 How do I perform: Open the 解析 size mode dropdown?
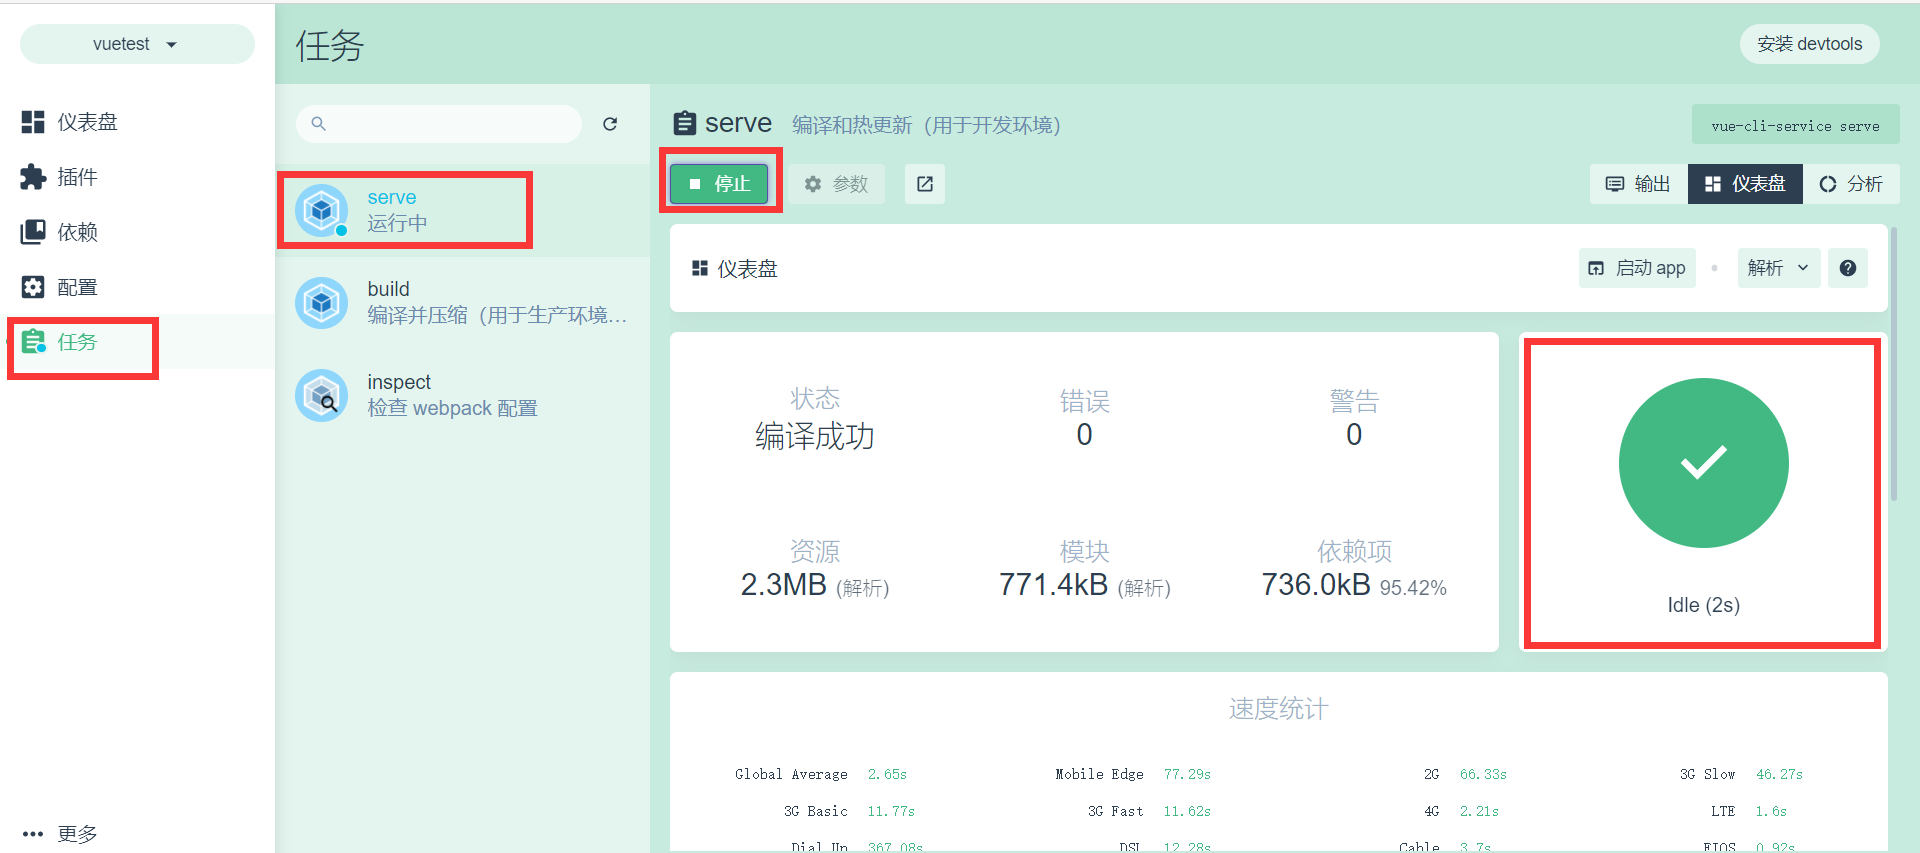pyautogui.click(x=1778, y=268)
